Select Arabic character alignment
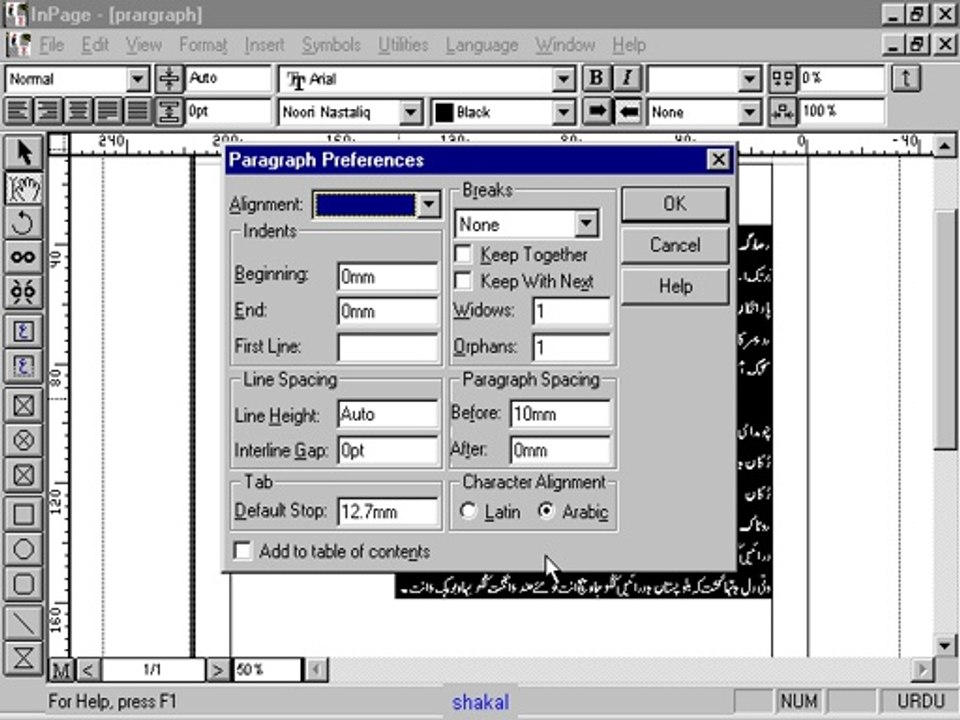This screenshot has width=960, height=720. 546,511
